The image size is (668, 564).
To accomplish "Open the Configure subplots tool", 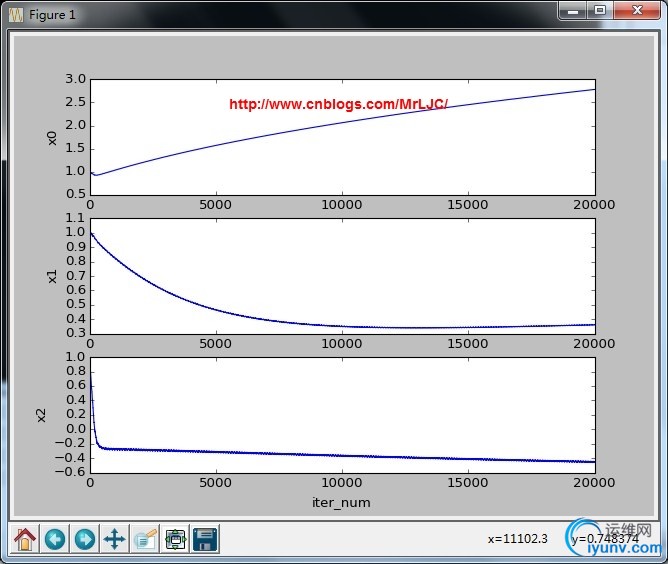I will [175, 539].
